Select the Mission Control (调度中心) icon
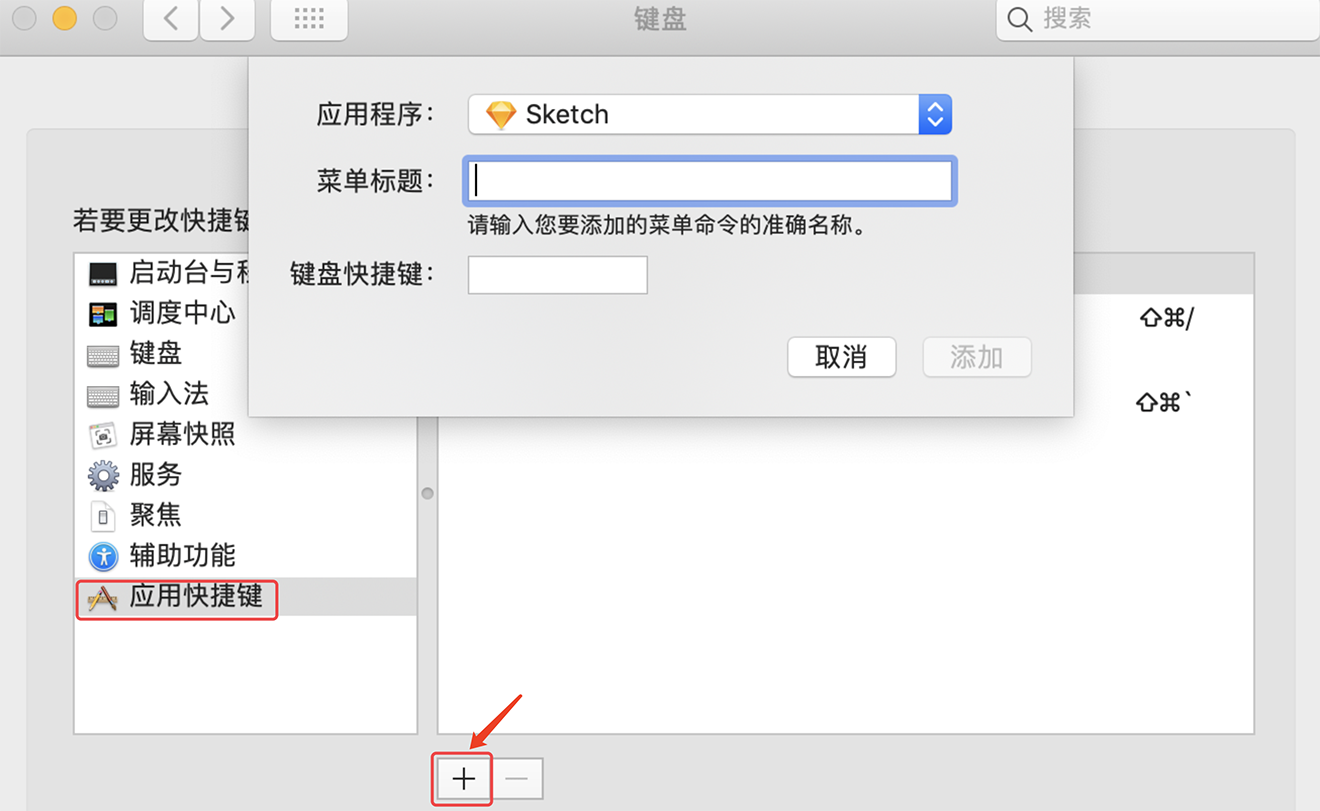The width and height of the screenshot is (1320, 811). click(103, 314)
